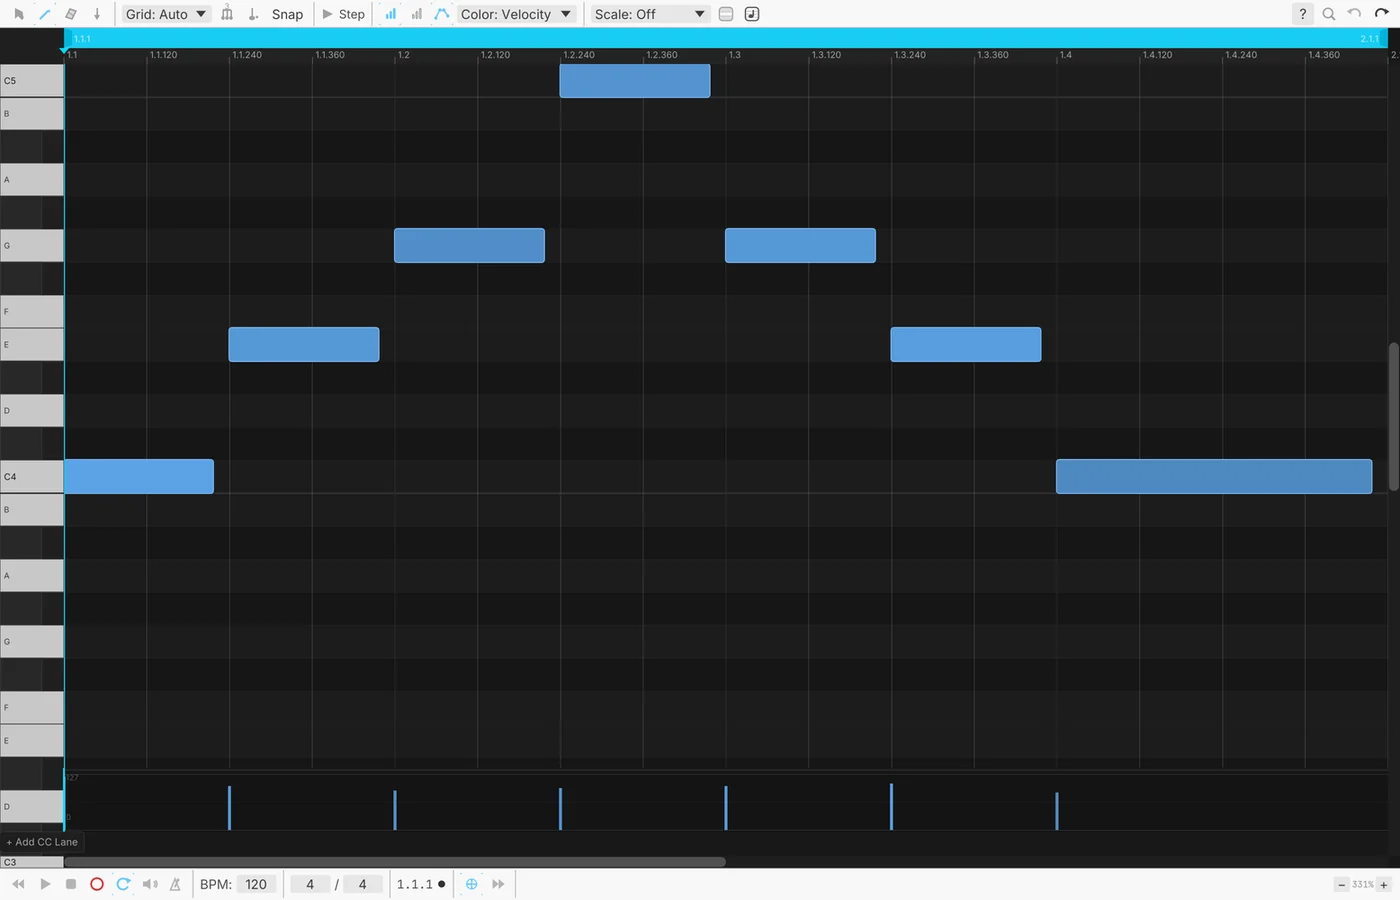Image resolution: width=1400 pixels, height=900 pixels.
Task: Toggle Snap to grid
Action: click(x=287, y=14)
